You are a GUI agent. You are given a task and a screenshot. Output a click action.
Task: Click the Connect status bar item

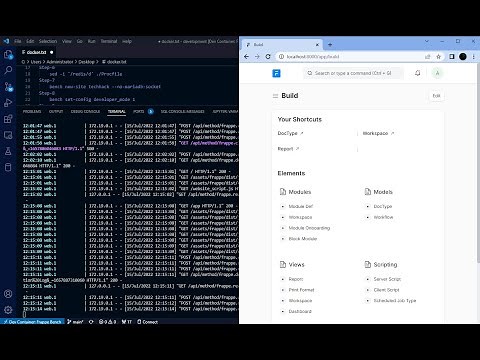147,322
